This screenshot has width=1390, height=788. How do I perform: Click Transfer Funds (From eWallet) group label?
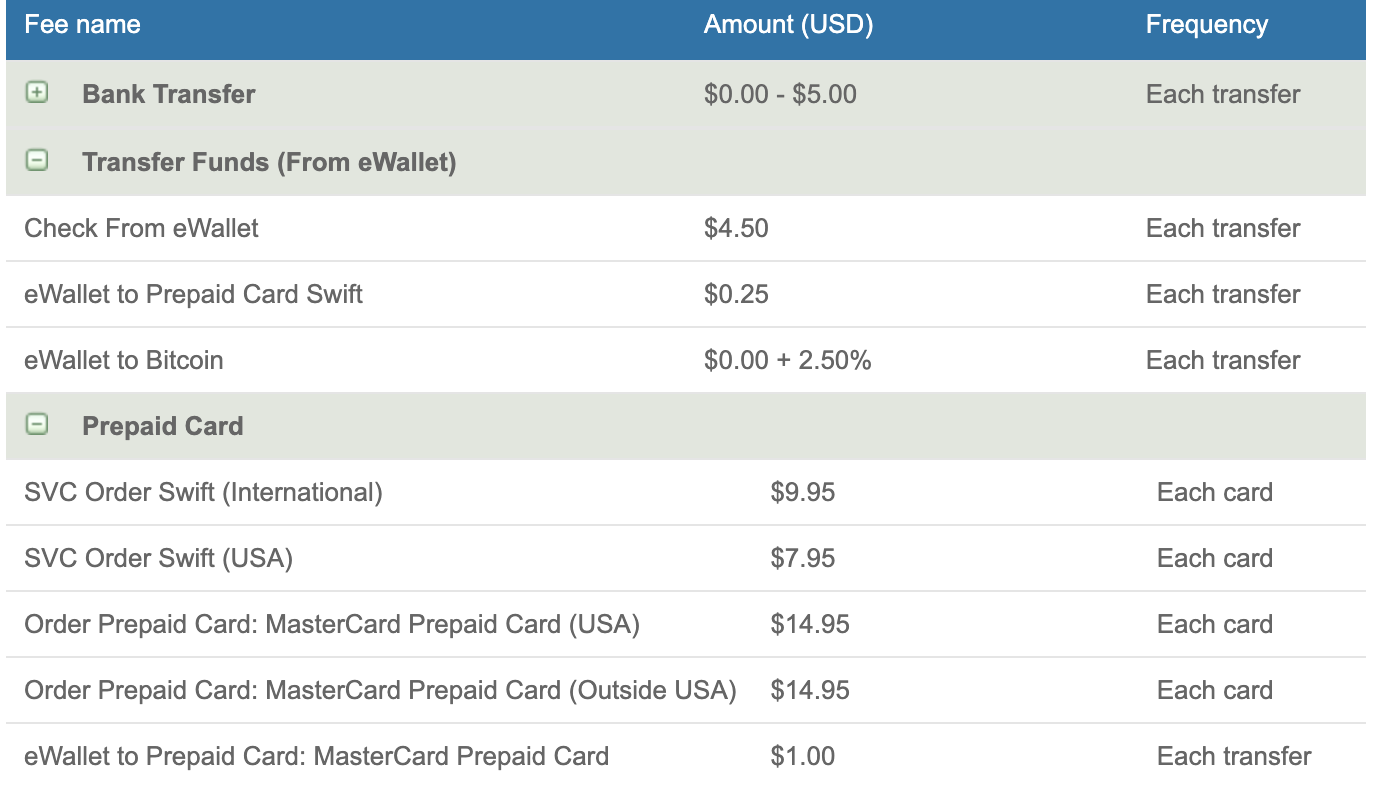(x=269, y=162)
